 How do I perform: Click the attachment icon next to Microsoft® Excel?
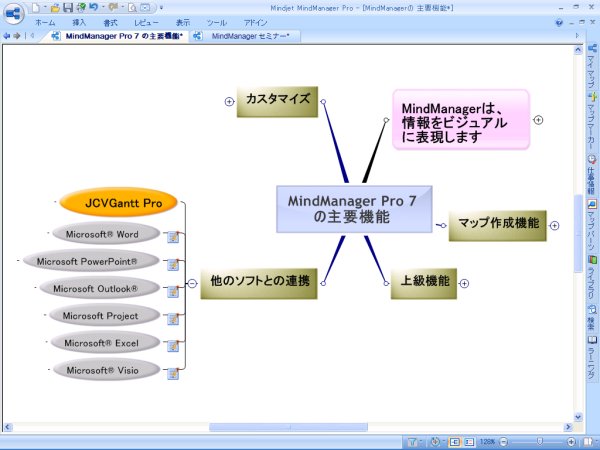173,346
